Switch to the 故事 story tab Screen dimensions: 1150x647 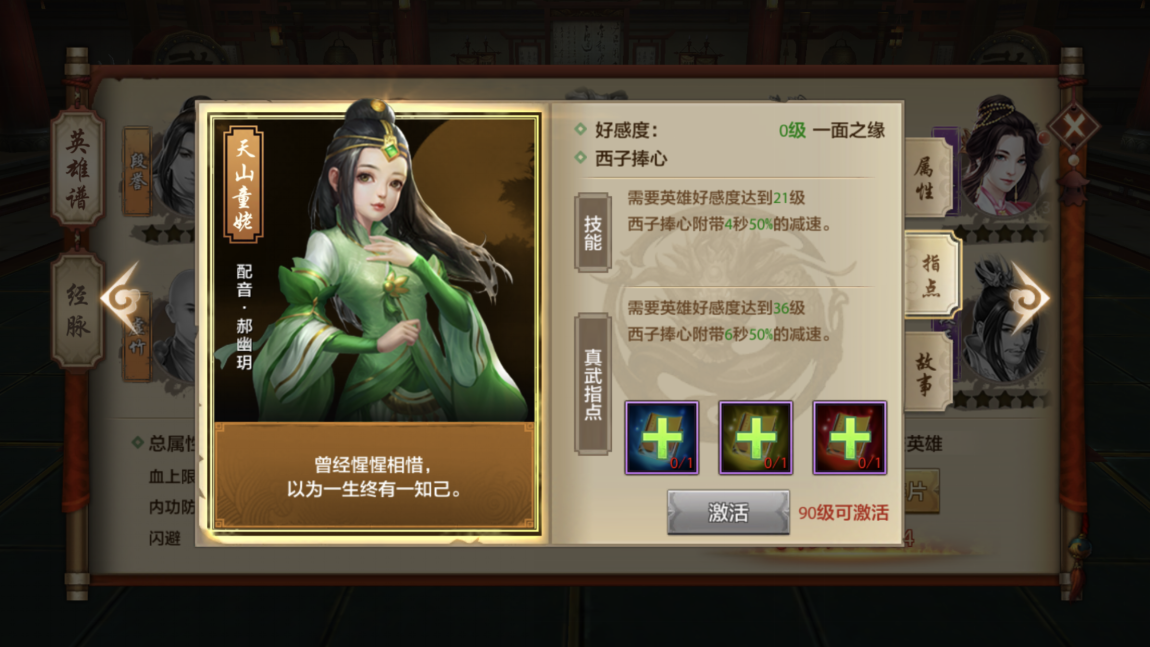(x=926, y=371)
